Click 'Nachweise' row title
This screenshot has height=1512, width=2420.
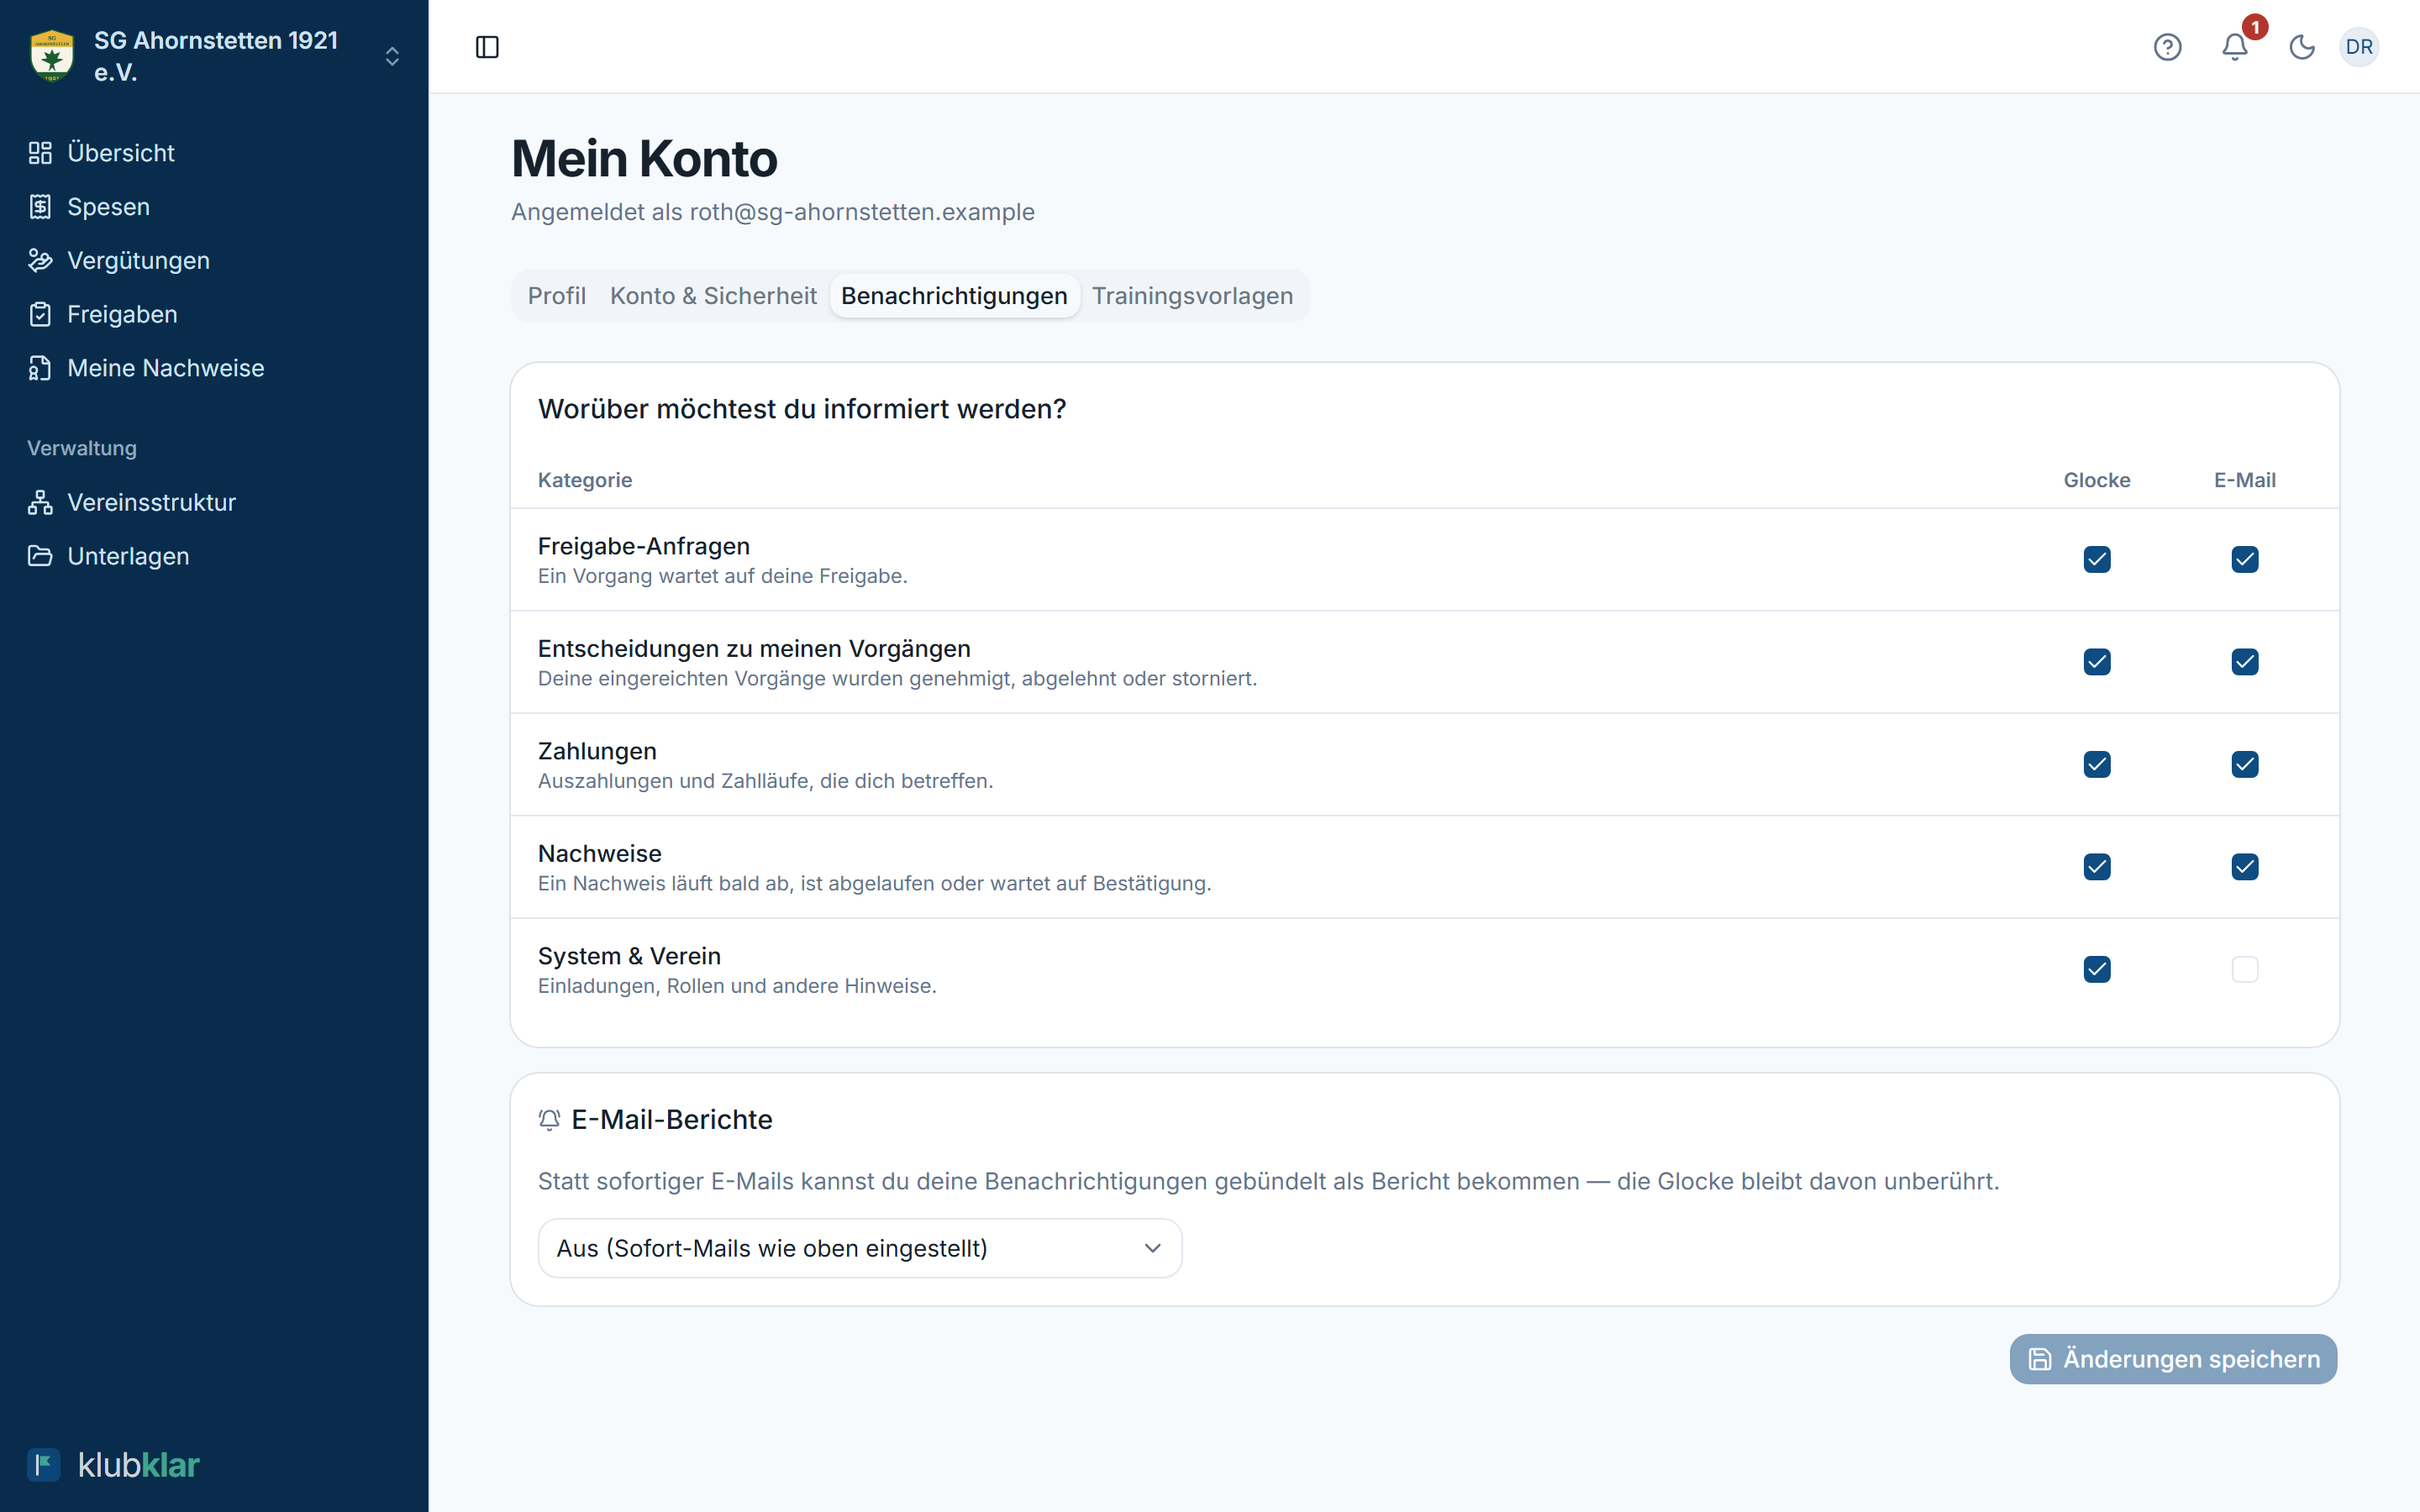coord(600,853)
